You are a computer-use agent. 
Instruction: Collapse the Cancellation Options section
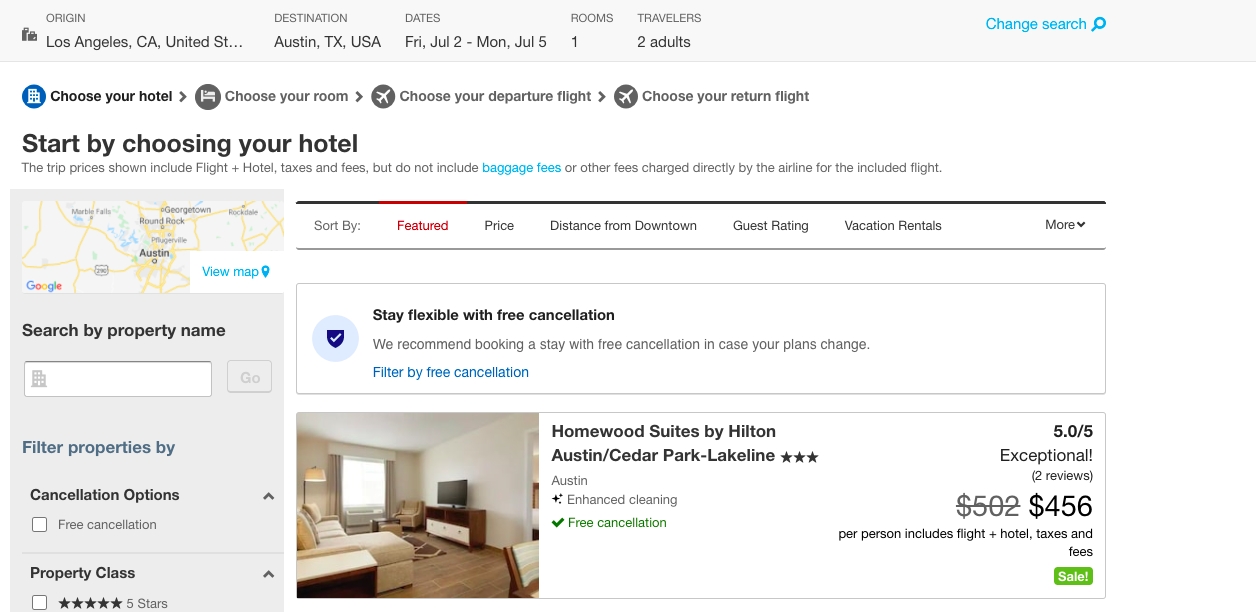(x=268, y=496)
